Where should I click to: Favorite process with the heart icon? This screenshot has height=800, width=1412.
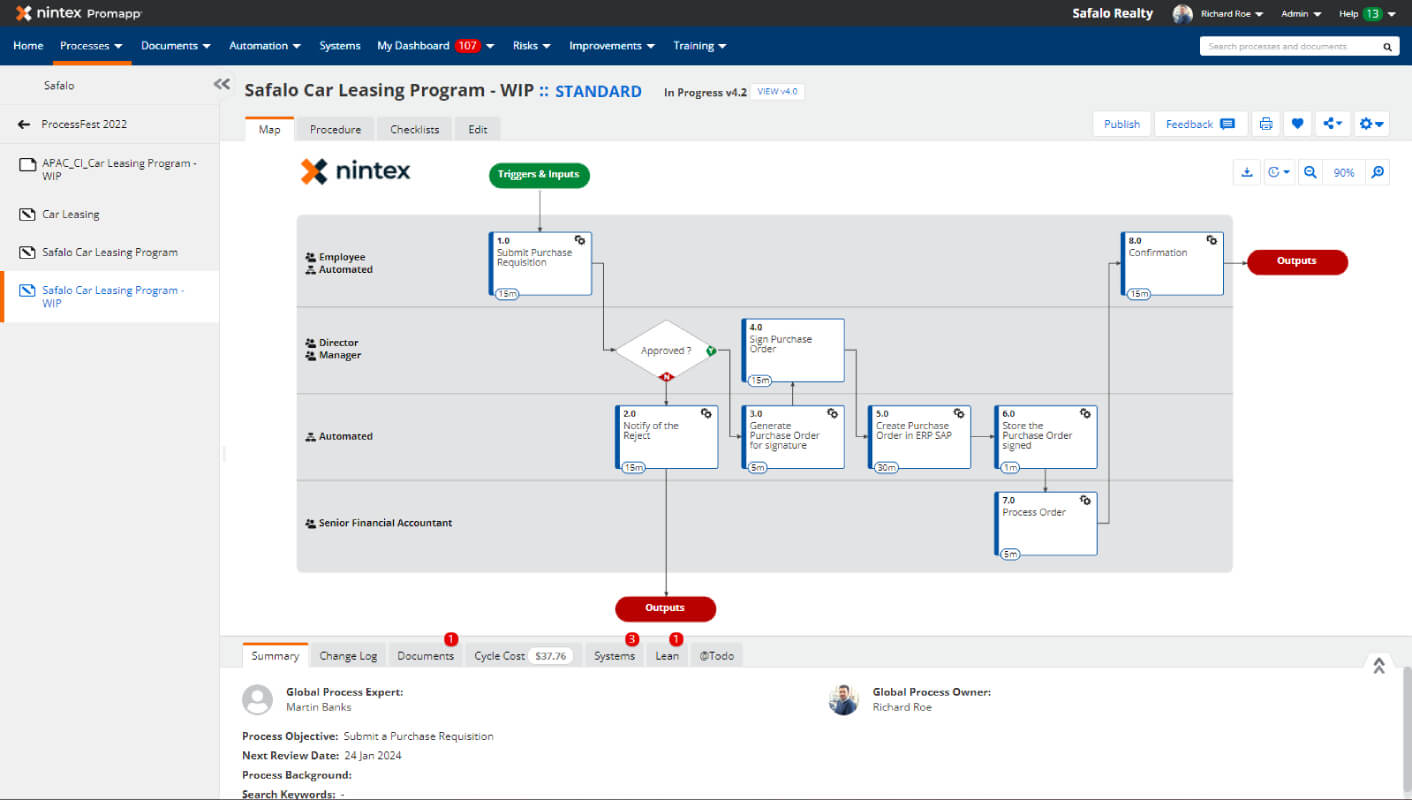(1297, 124)
